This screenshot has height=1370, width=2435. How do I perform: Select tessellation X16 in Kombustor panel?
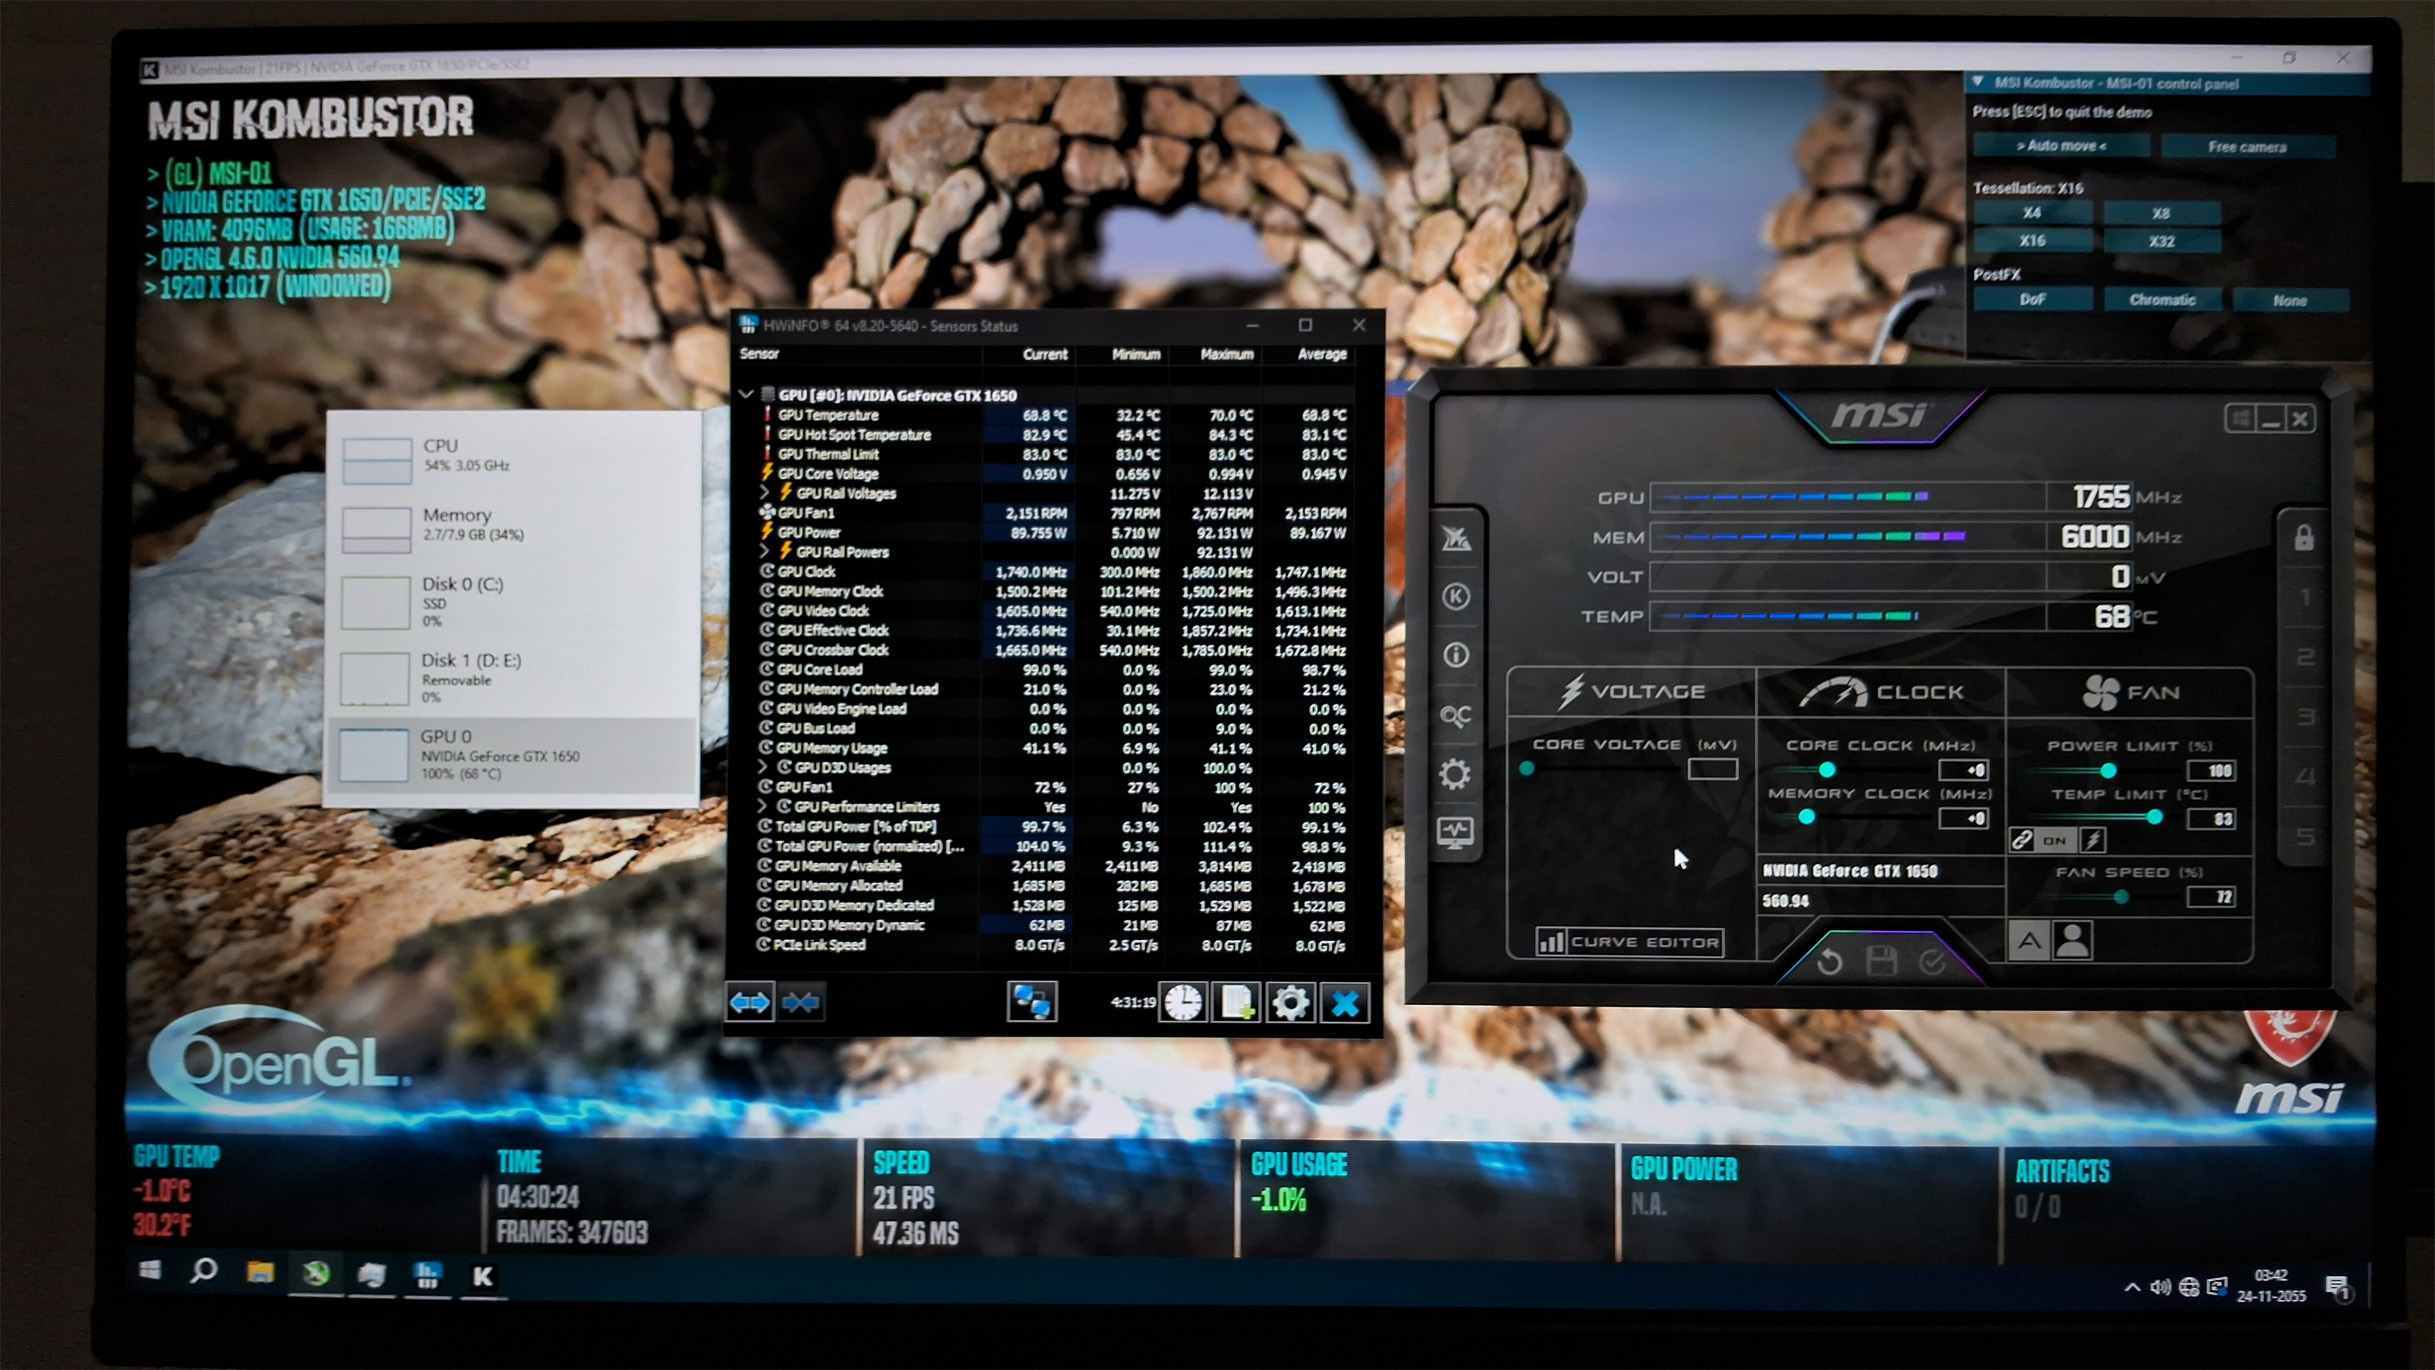tap(2031, 241)
